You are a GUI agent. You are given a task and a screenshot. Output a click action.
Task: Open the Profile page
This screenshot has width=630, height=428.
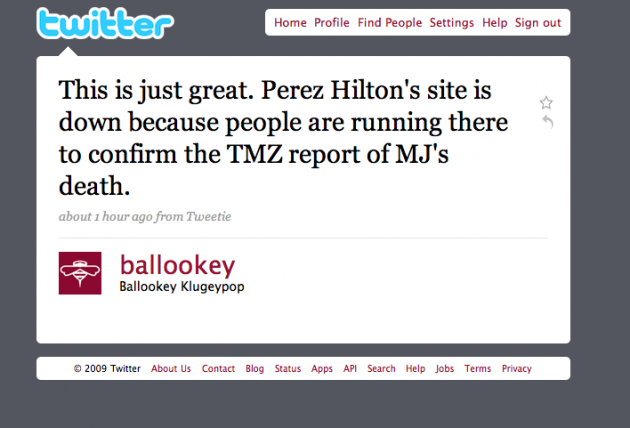[x=331, y=23]
